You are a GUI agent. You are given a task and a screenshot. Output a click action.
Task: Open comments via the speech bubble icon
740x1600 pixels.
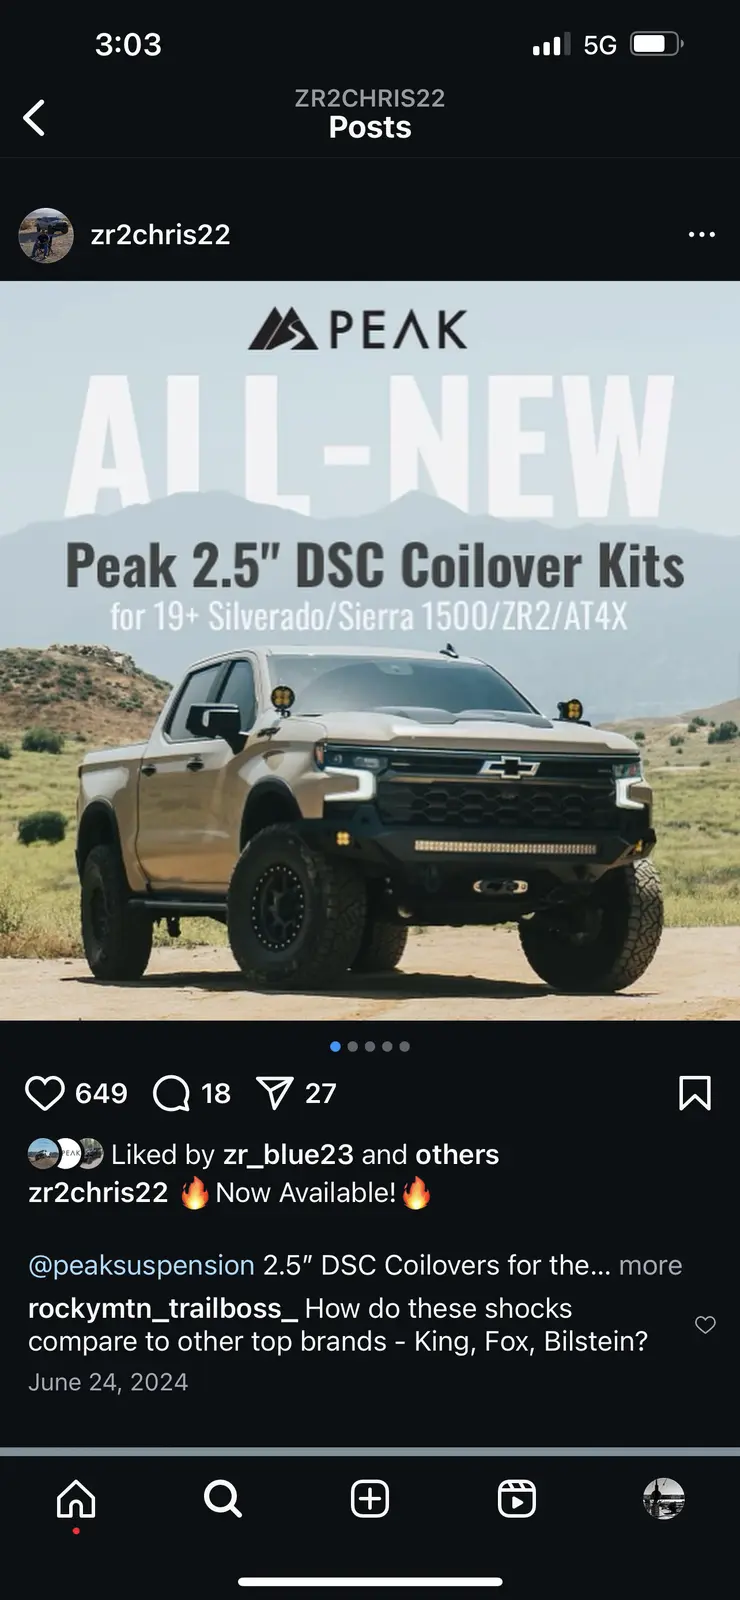171,1093
